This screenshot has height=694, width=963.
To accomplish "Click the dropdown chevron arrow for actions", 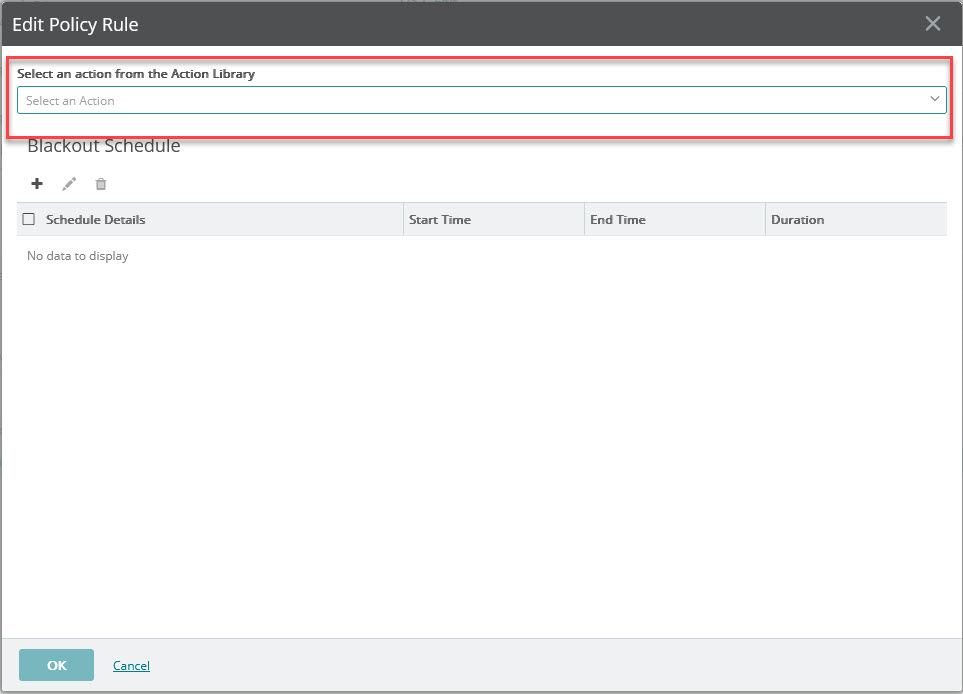I will pos(934,99).
